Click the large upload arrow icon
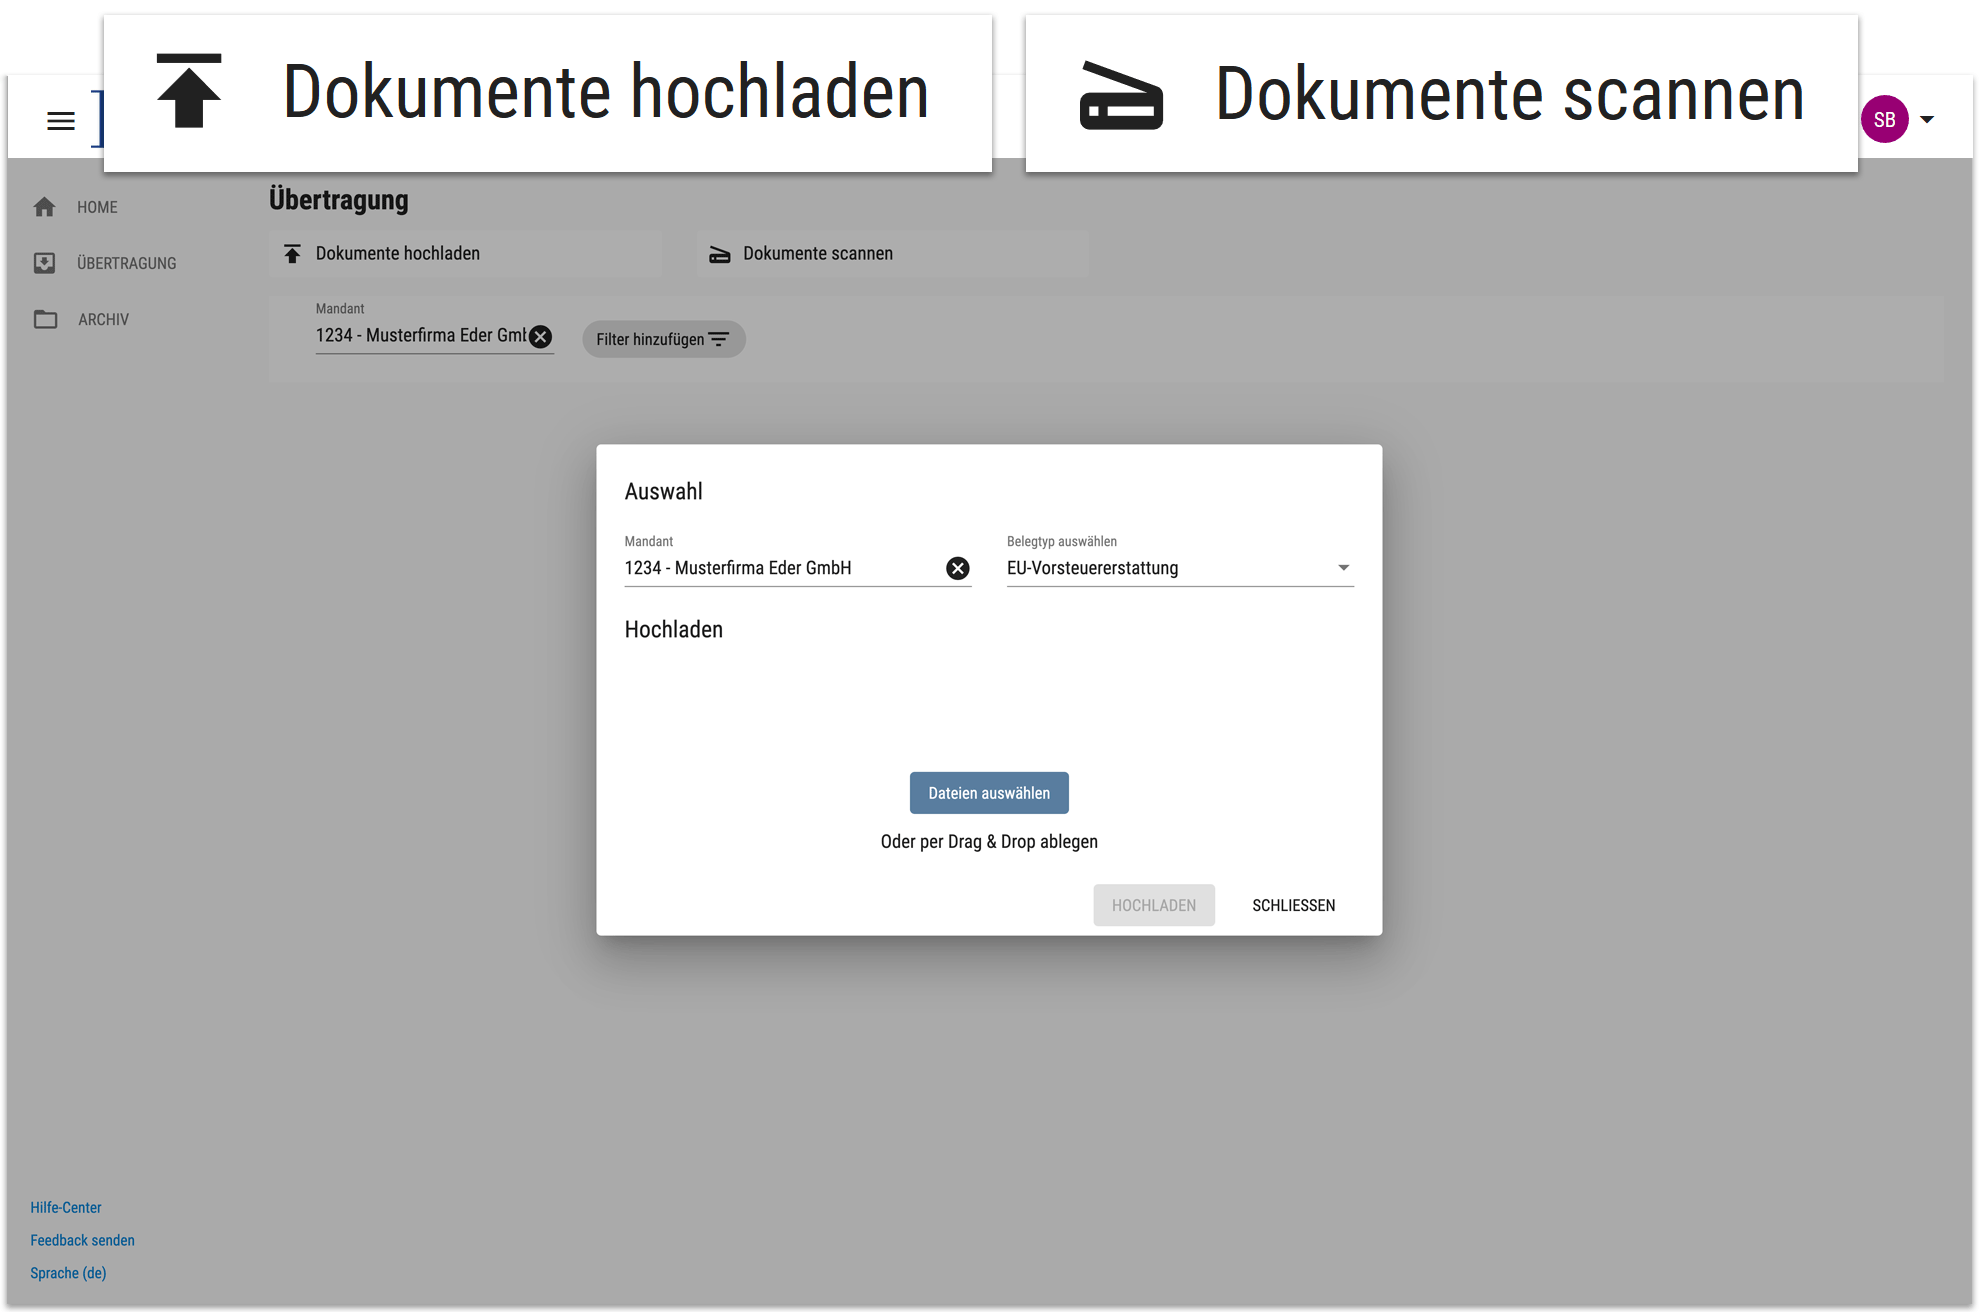The image size is (1980, 1312). tap(189, 91)
